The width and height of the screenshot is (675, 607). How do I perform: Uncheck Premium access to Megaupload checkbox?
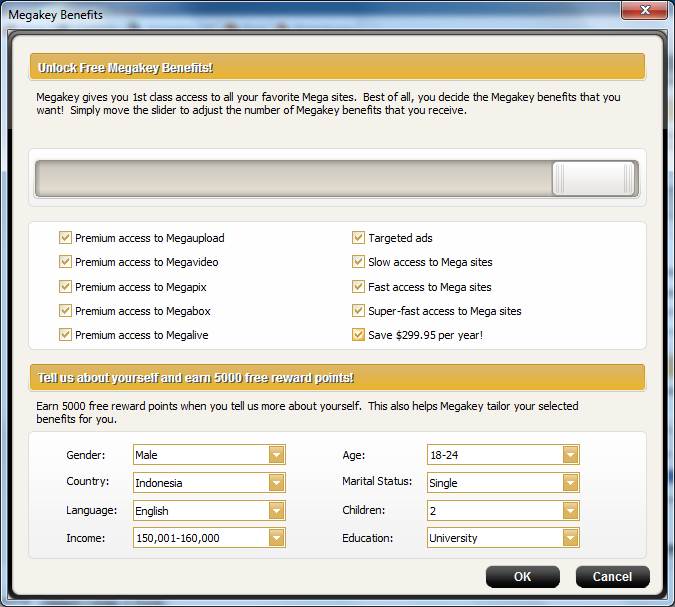point(65,237)
